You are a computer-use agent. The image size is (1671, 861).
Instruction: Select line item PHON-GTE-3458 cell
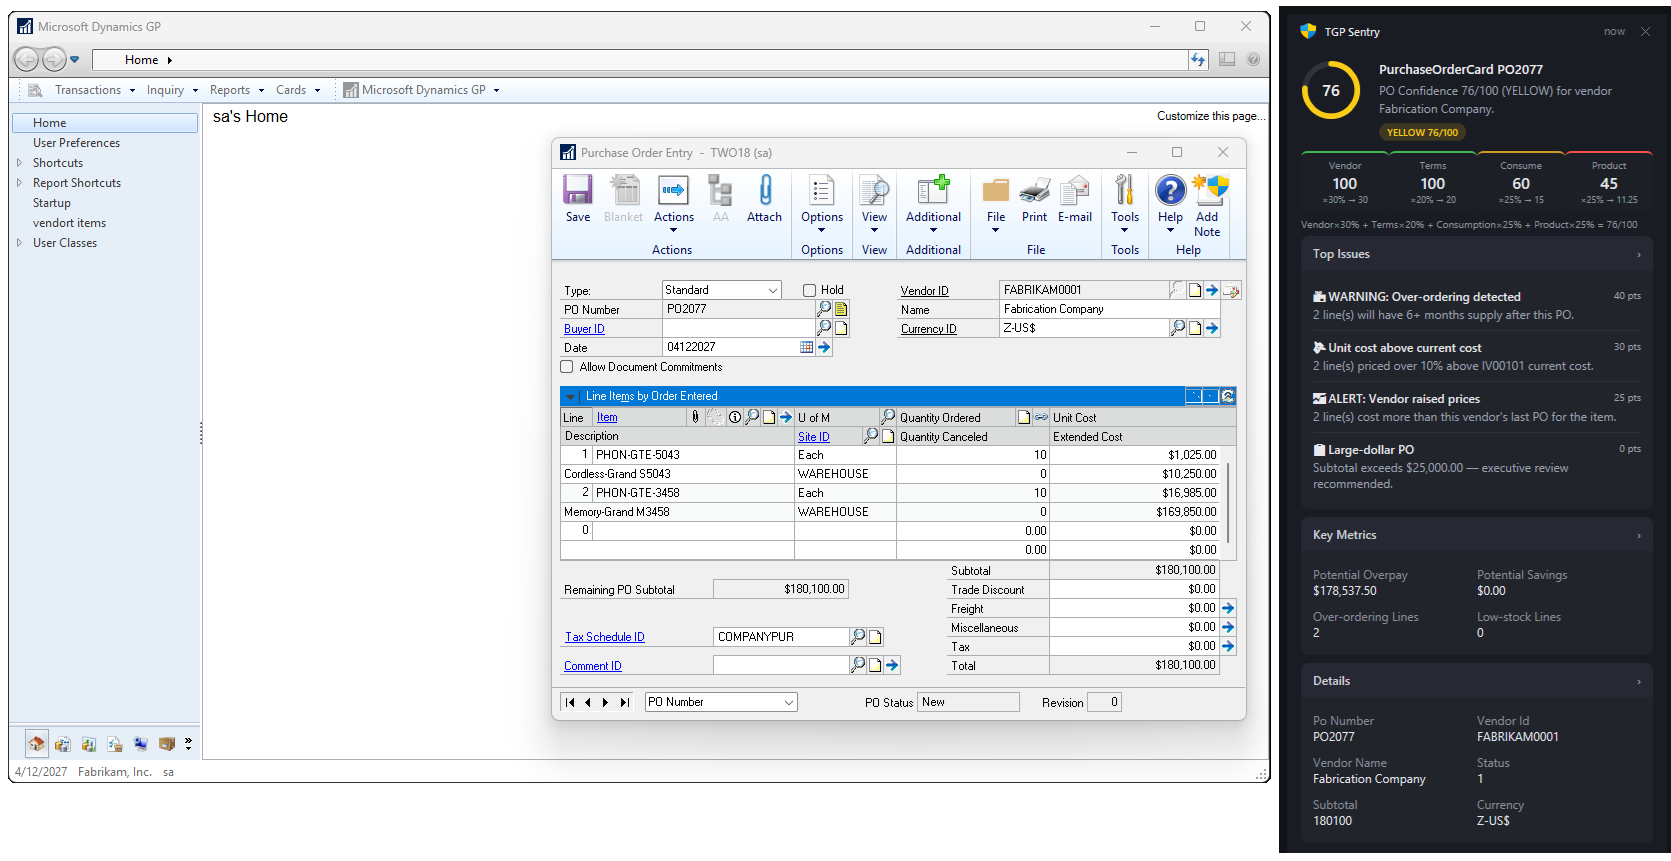pos(693,493)
